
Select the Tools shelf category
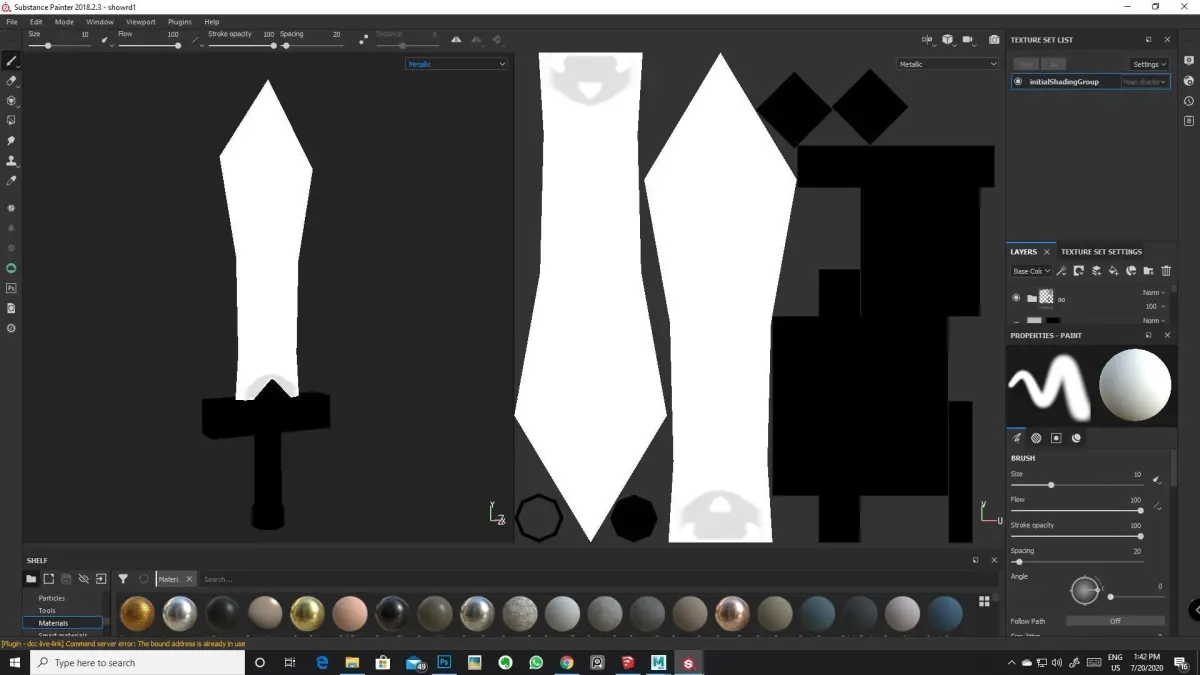click(47, 610)
